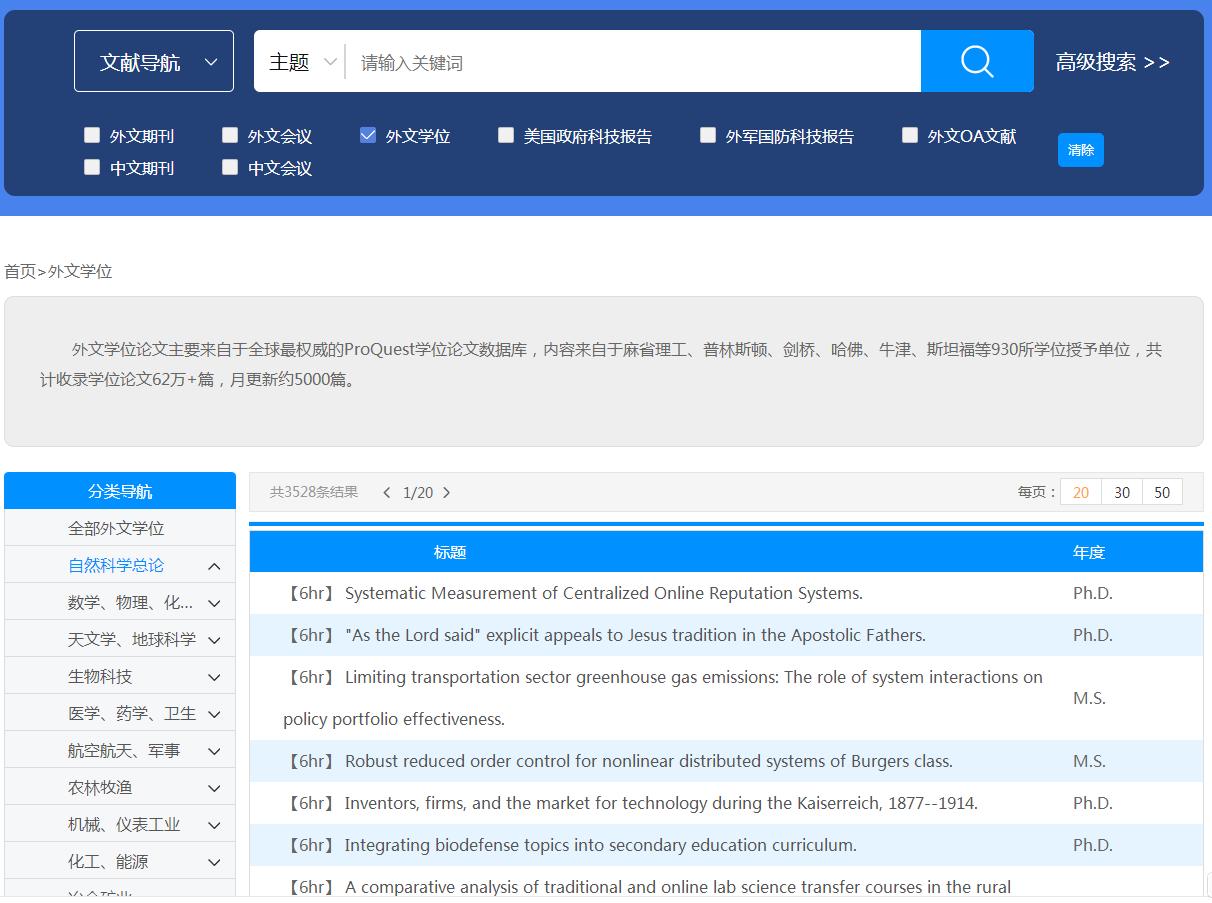Select 航空航天、军事 category label

point(124,750)
